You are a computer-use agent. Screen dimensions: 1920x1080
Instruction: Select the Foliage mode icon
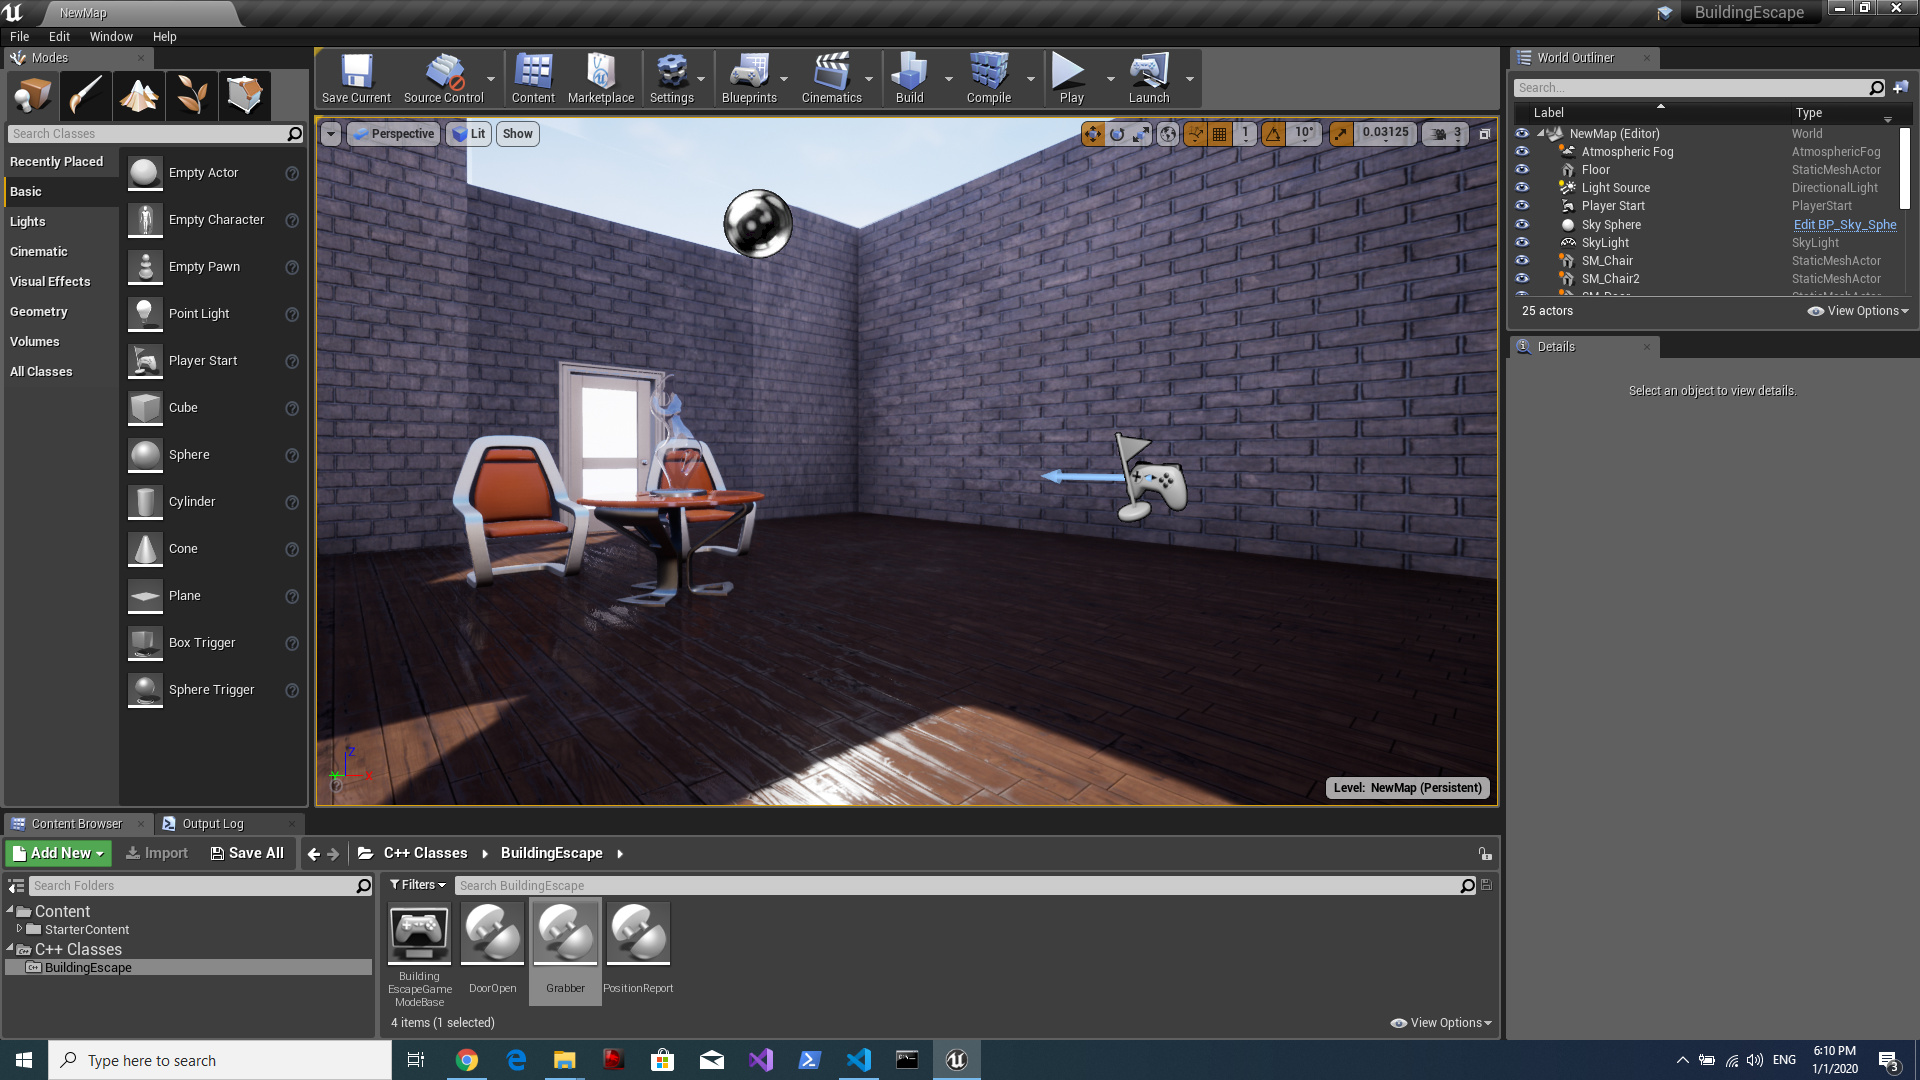coord(191,96)
